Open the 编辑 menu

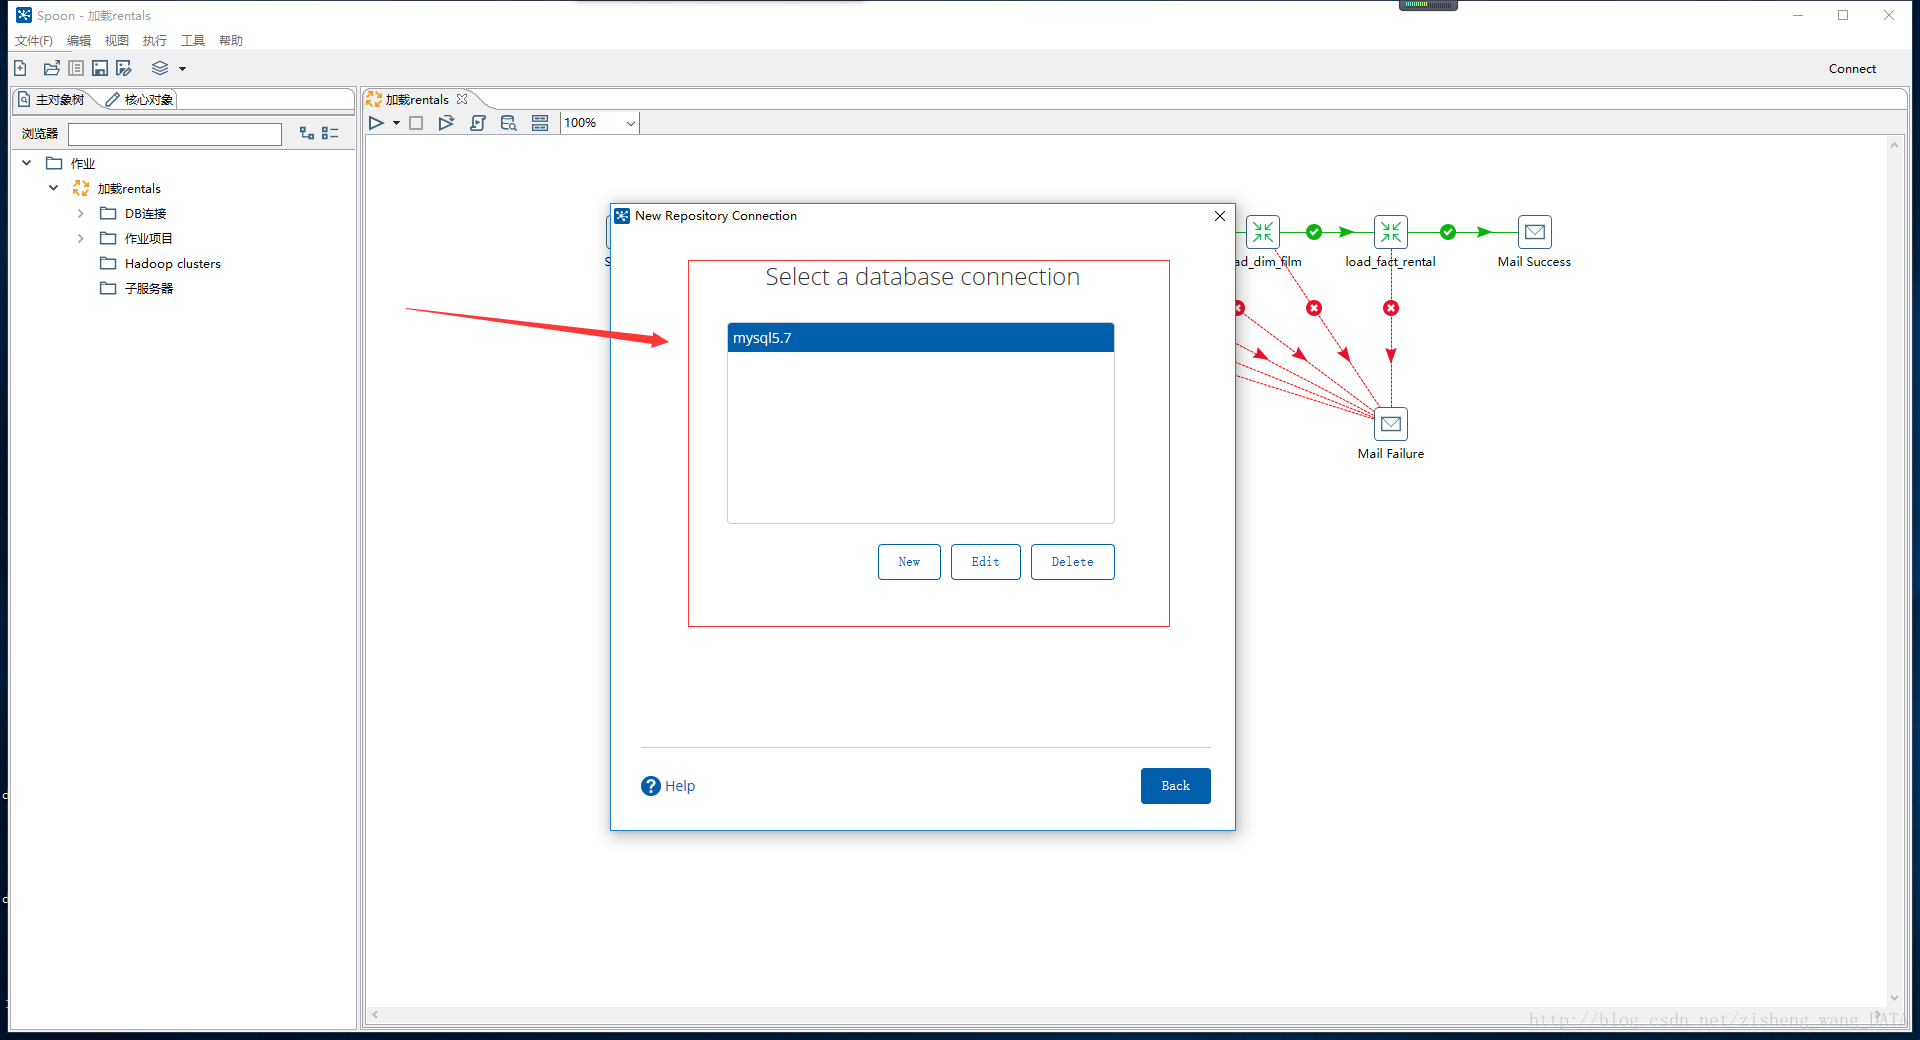pos(79,40)
